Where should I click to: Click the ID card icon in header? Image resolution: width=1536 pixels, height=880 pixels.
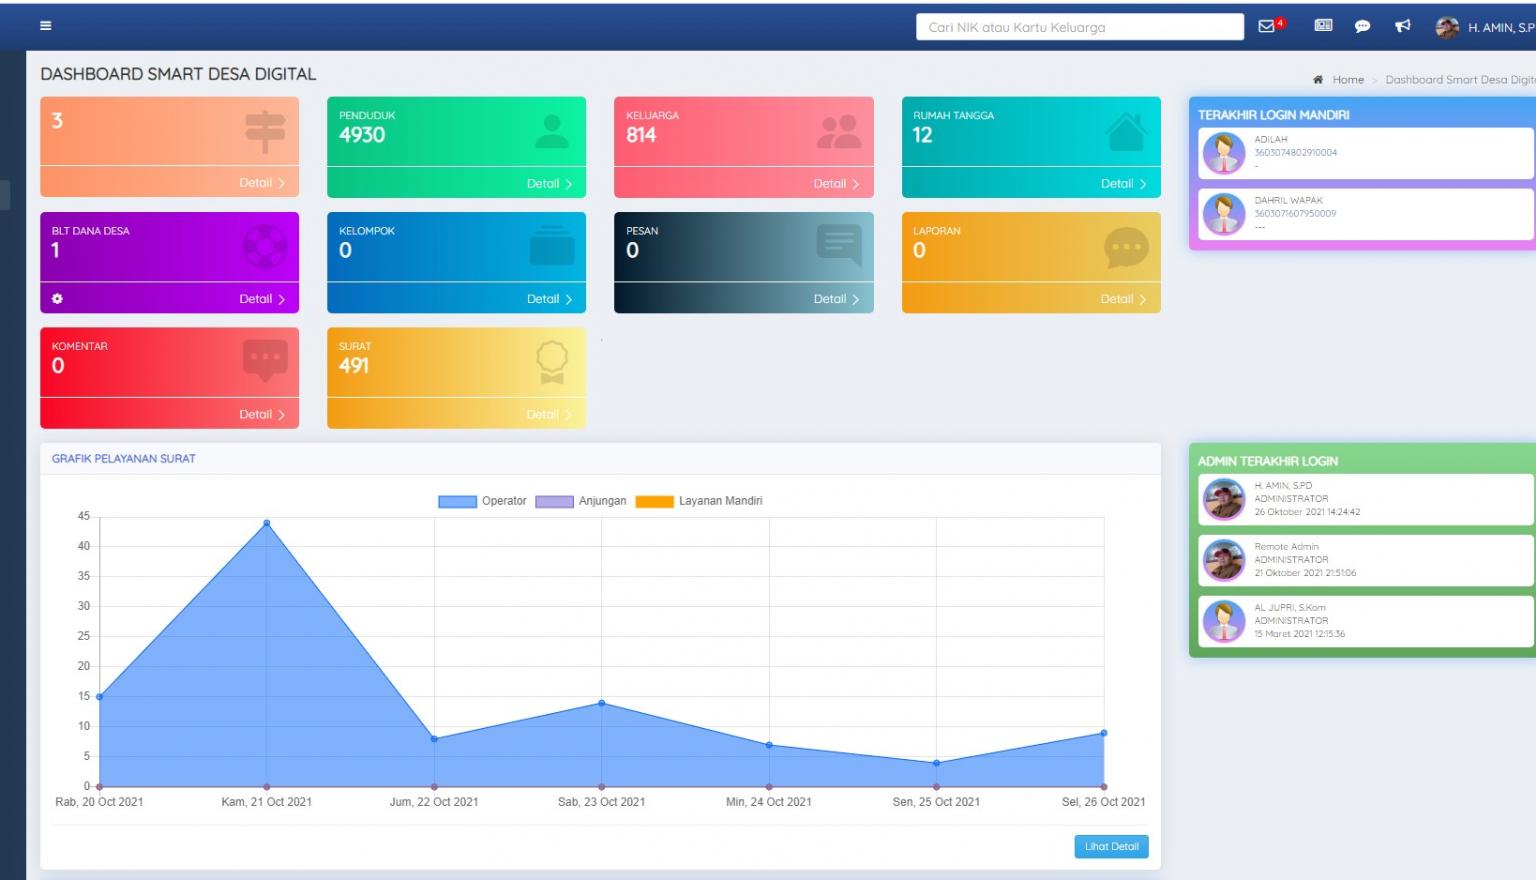(x=1323, y=26)
